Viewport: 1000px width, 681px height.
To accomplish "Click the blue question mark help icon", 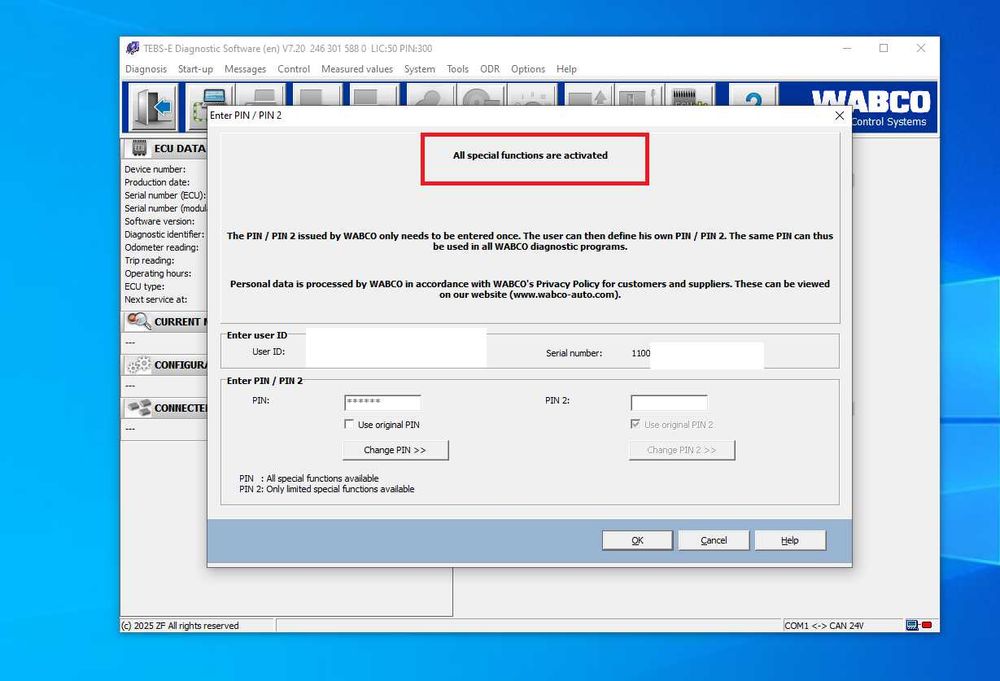I will pos(754,96).
